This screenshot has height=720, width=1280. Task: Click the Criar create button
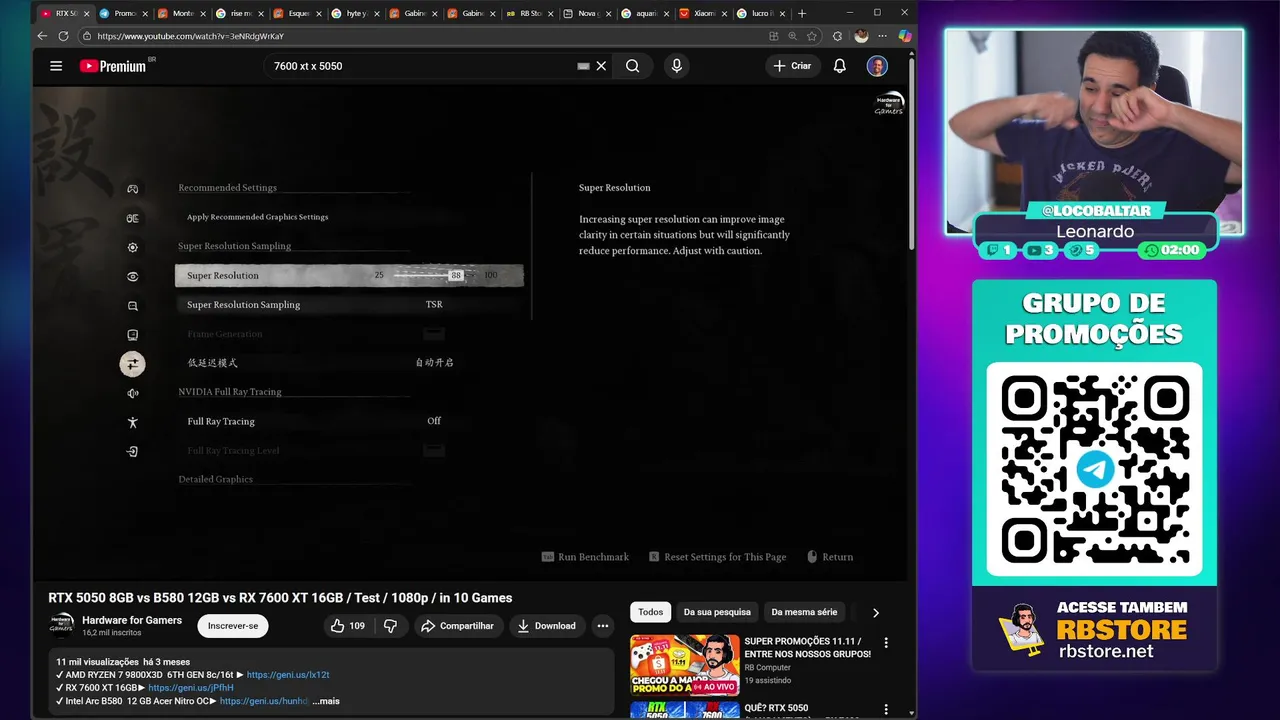tap(792, 66)
